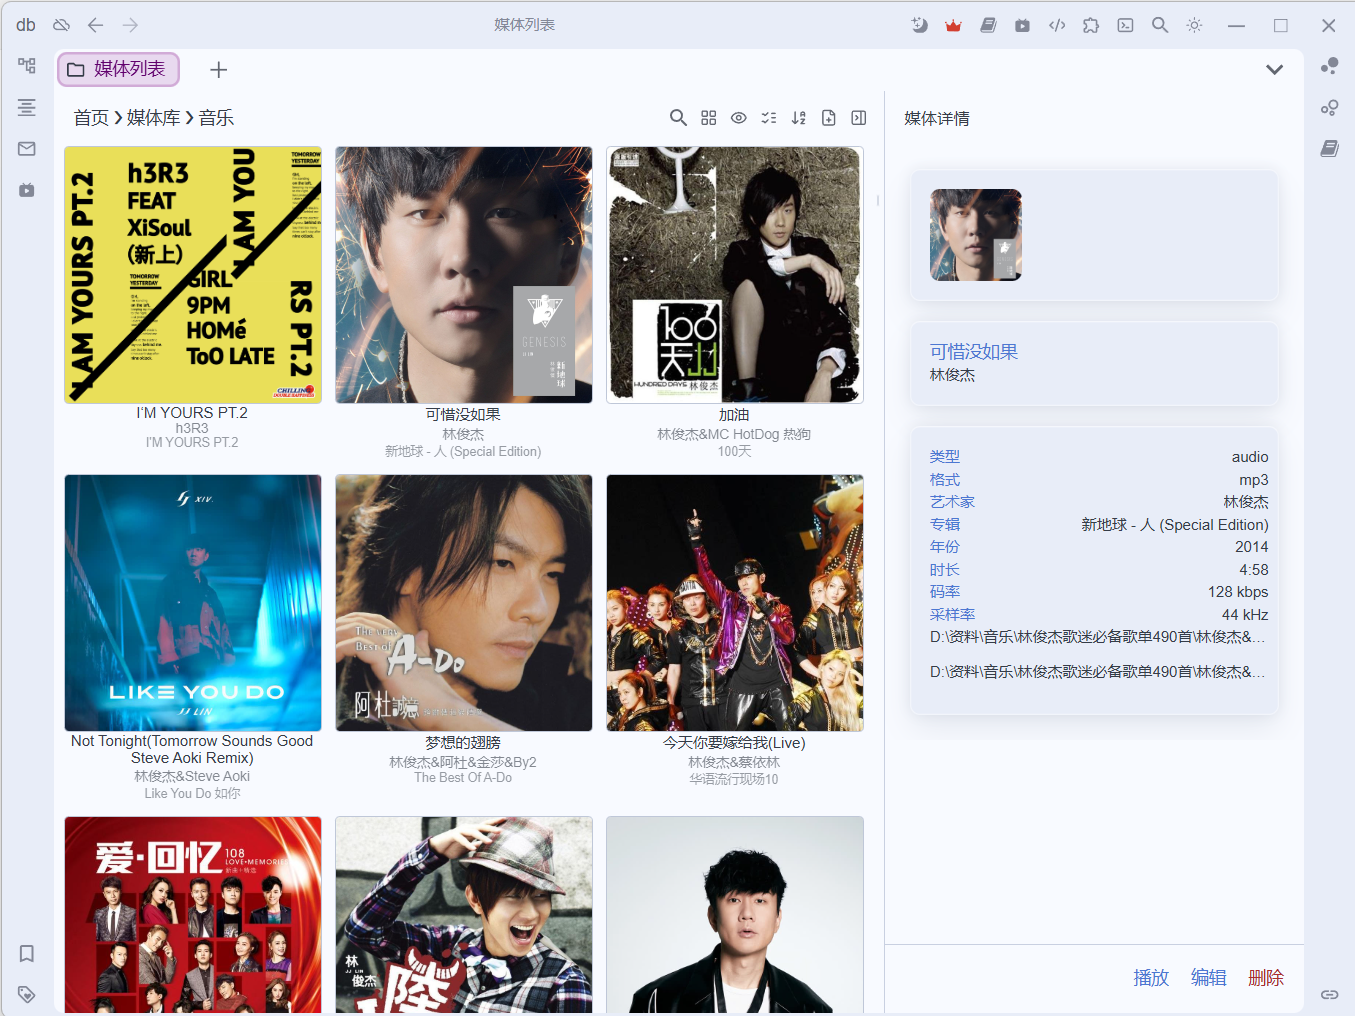Open the terminal console icon in title bar
Screen dimensions: 1355x1016
coord(1125,26)
